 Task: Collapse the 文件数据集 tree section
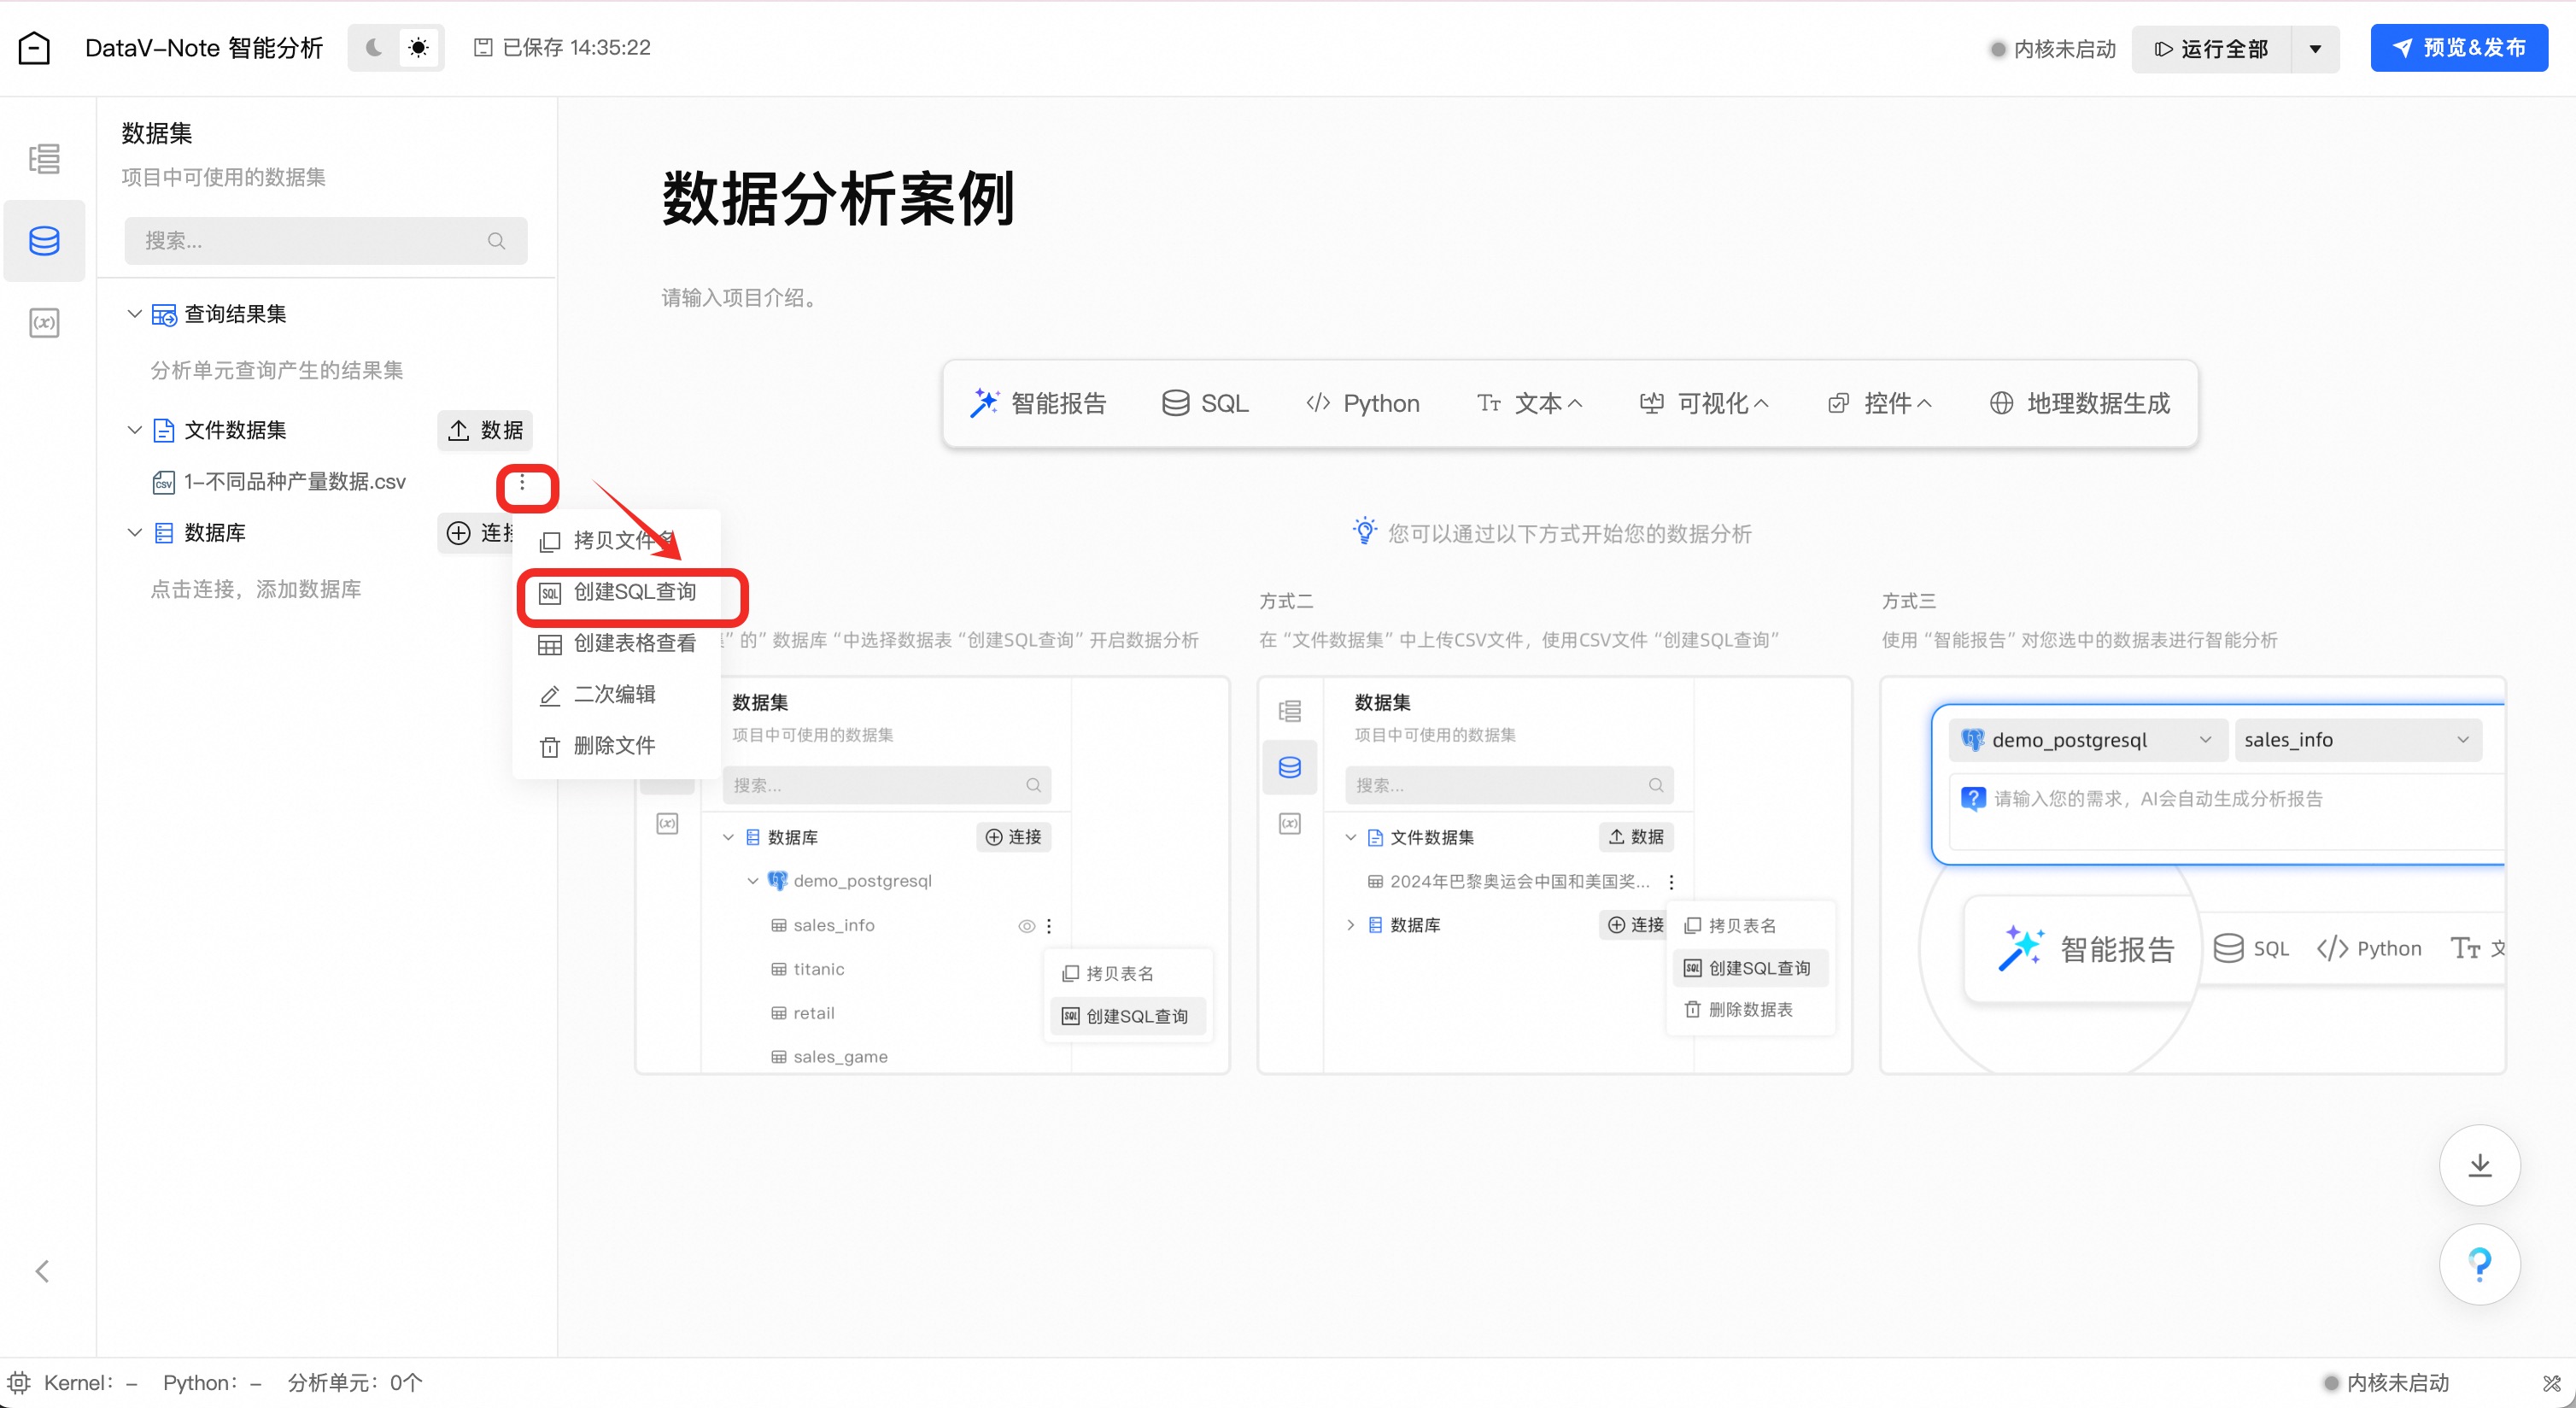[134, 430]
